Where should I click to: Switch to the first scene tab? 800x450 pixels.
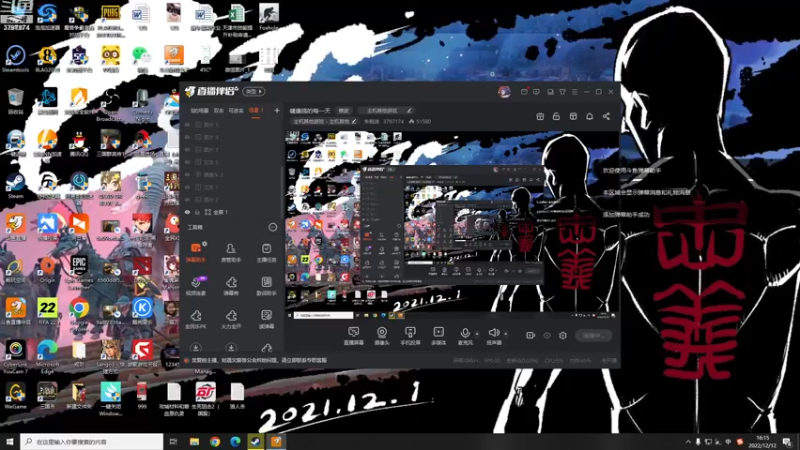point(199,111)
